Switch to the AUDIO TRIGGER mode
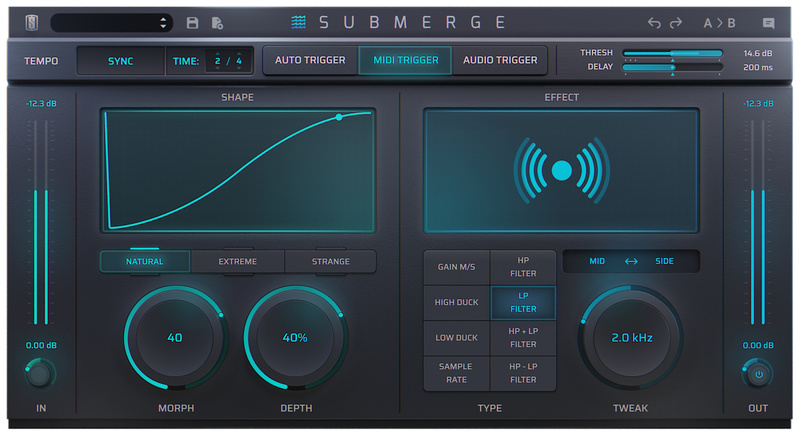Screen dimensions: 800x436 pyautogui.click(x=500, y=60)
